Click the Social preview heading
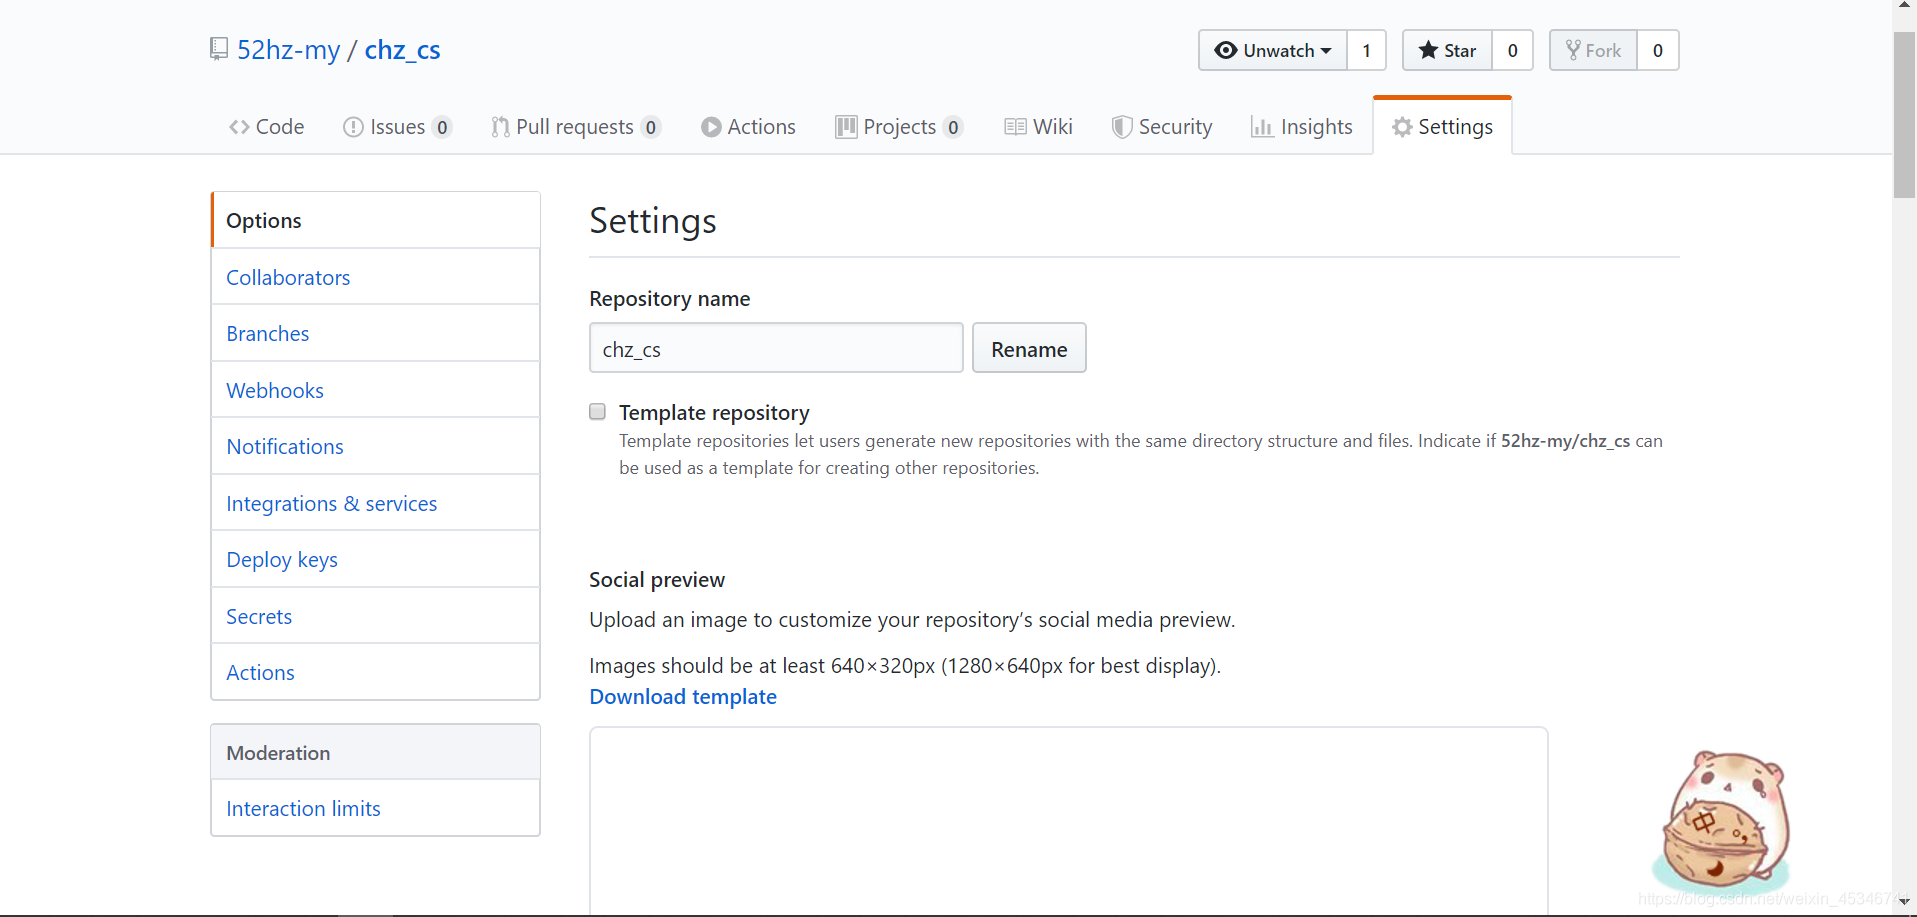The image size is (1917, 917). pyautogui.click(x=657, y=580)
